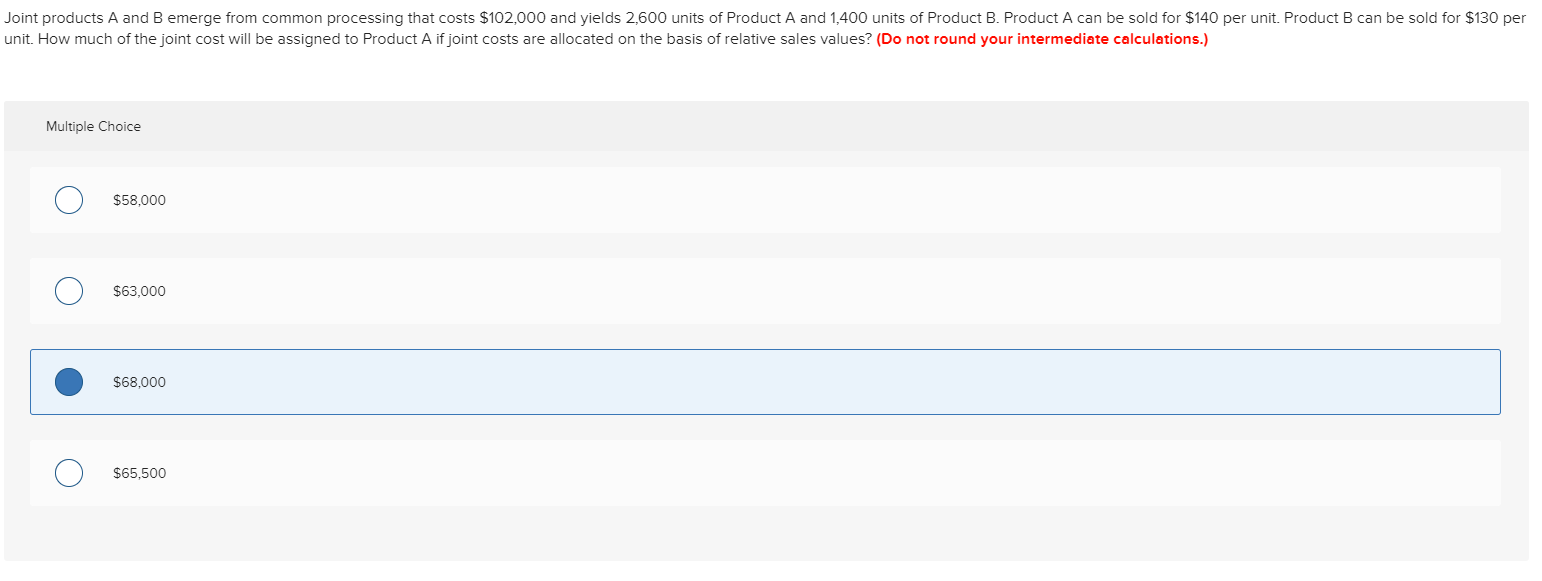Deselect the filled $68,000 radio button
The image size is (1542, 581).
click(x=68, y=381)
